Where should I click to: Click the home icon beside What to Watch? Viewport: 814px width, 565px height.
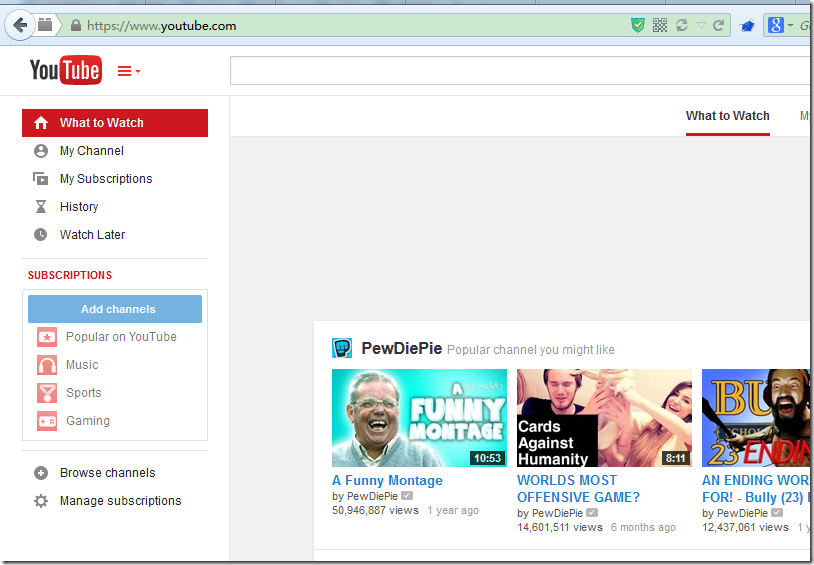point(41,123)
